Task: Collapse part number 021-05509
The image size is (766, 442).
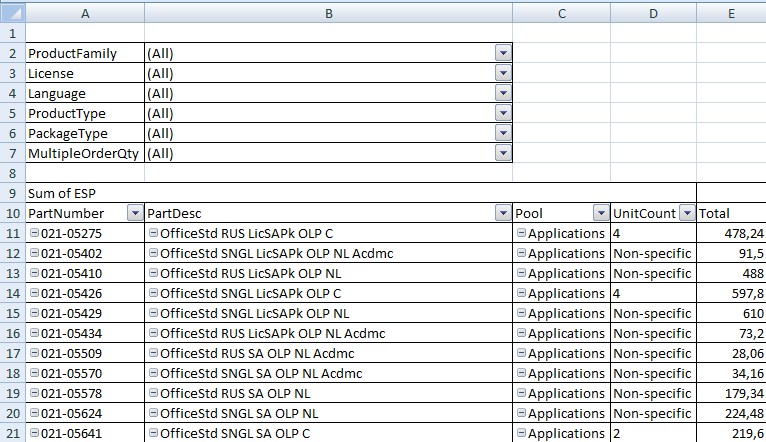Action: 34,353
